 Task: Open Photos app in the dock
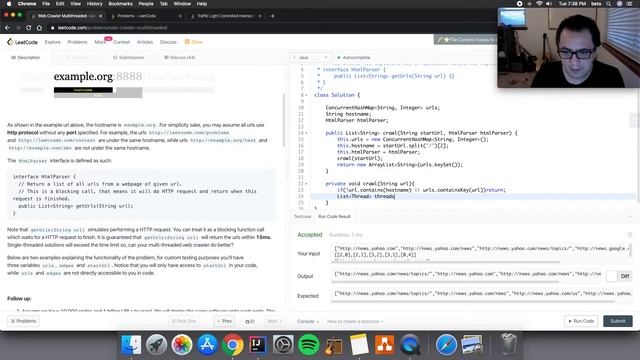(182, 345)
